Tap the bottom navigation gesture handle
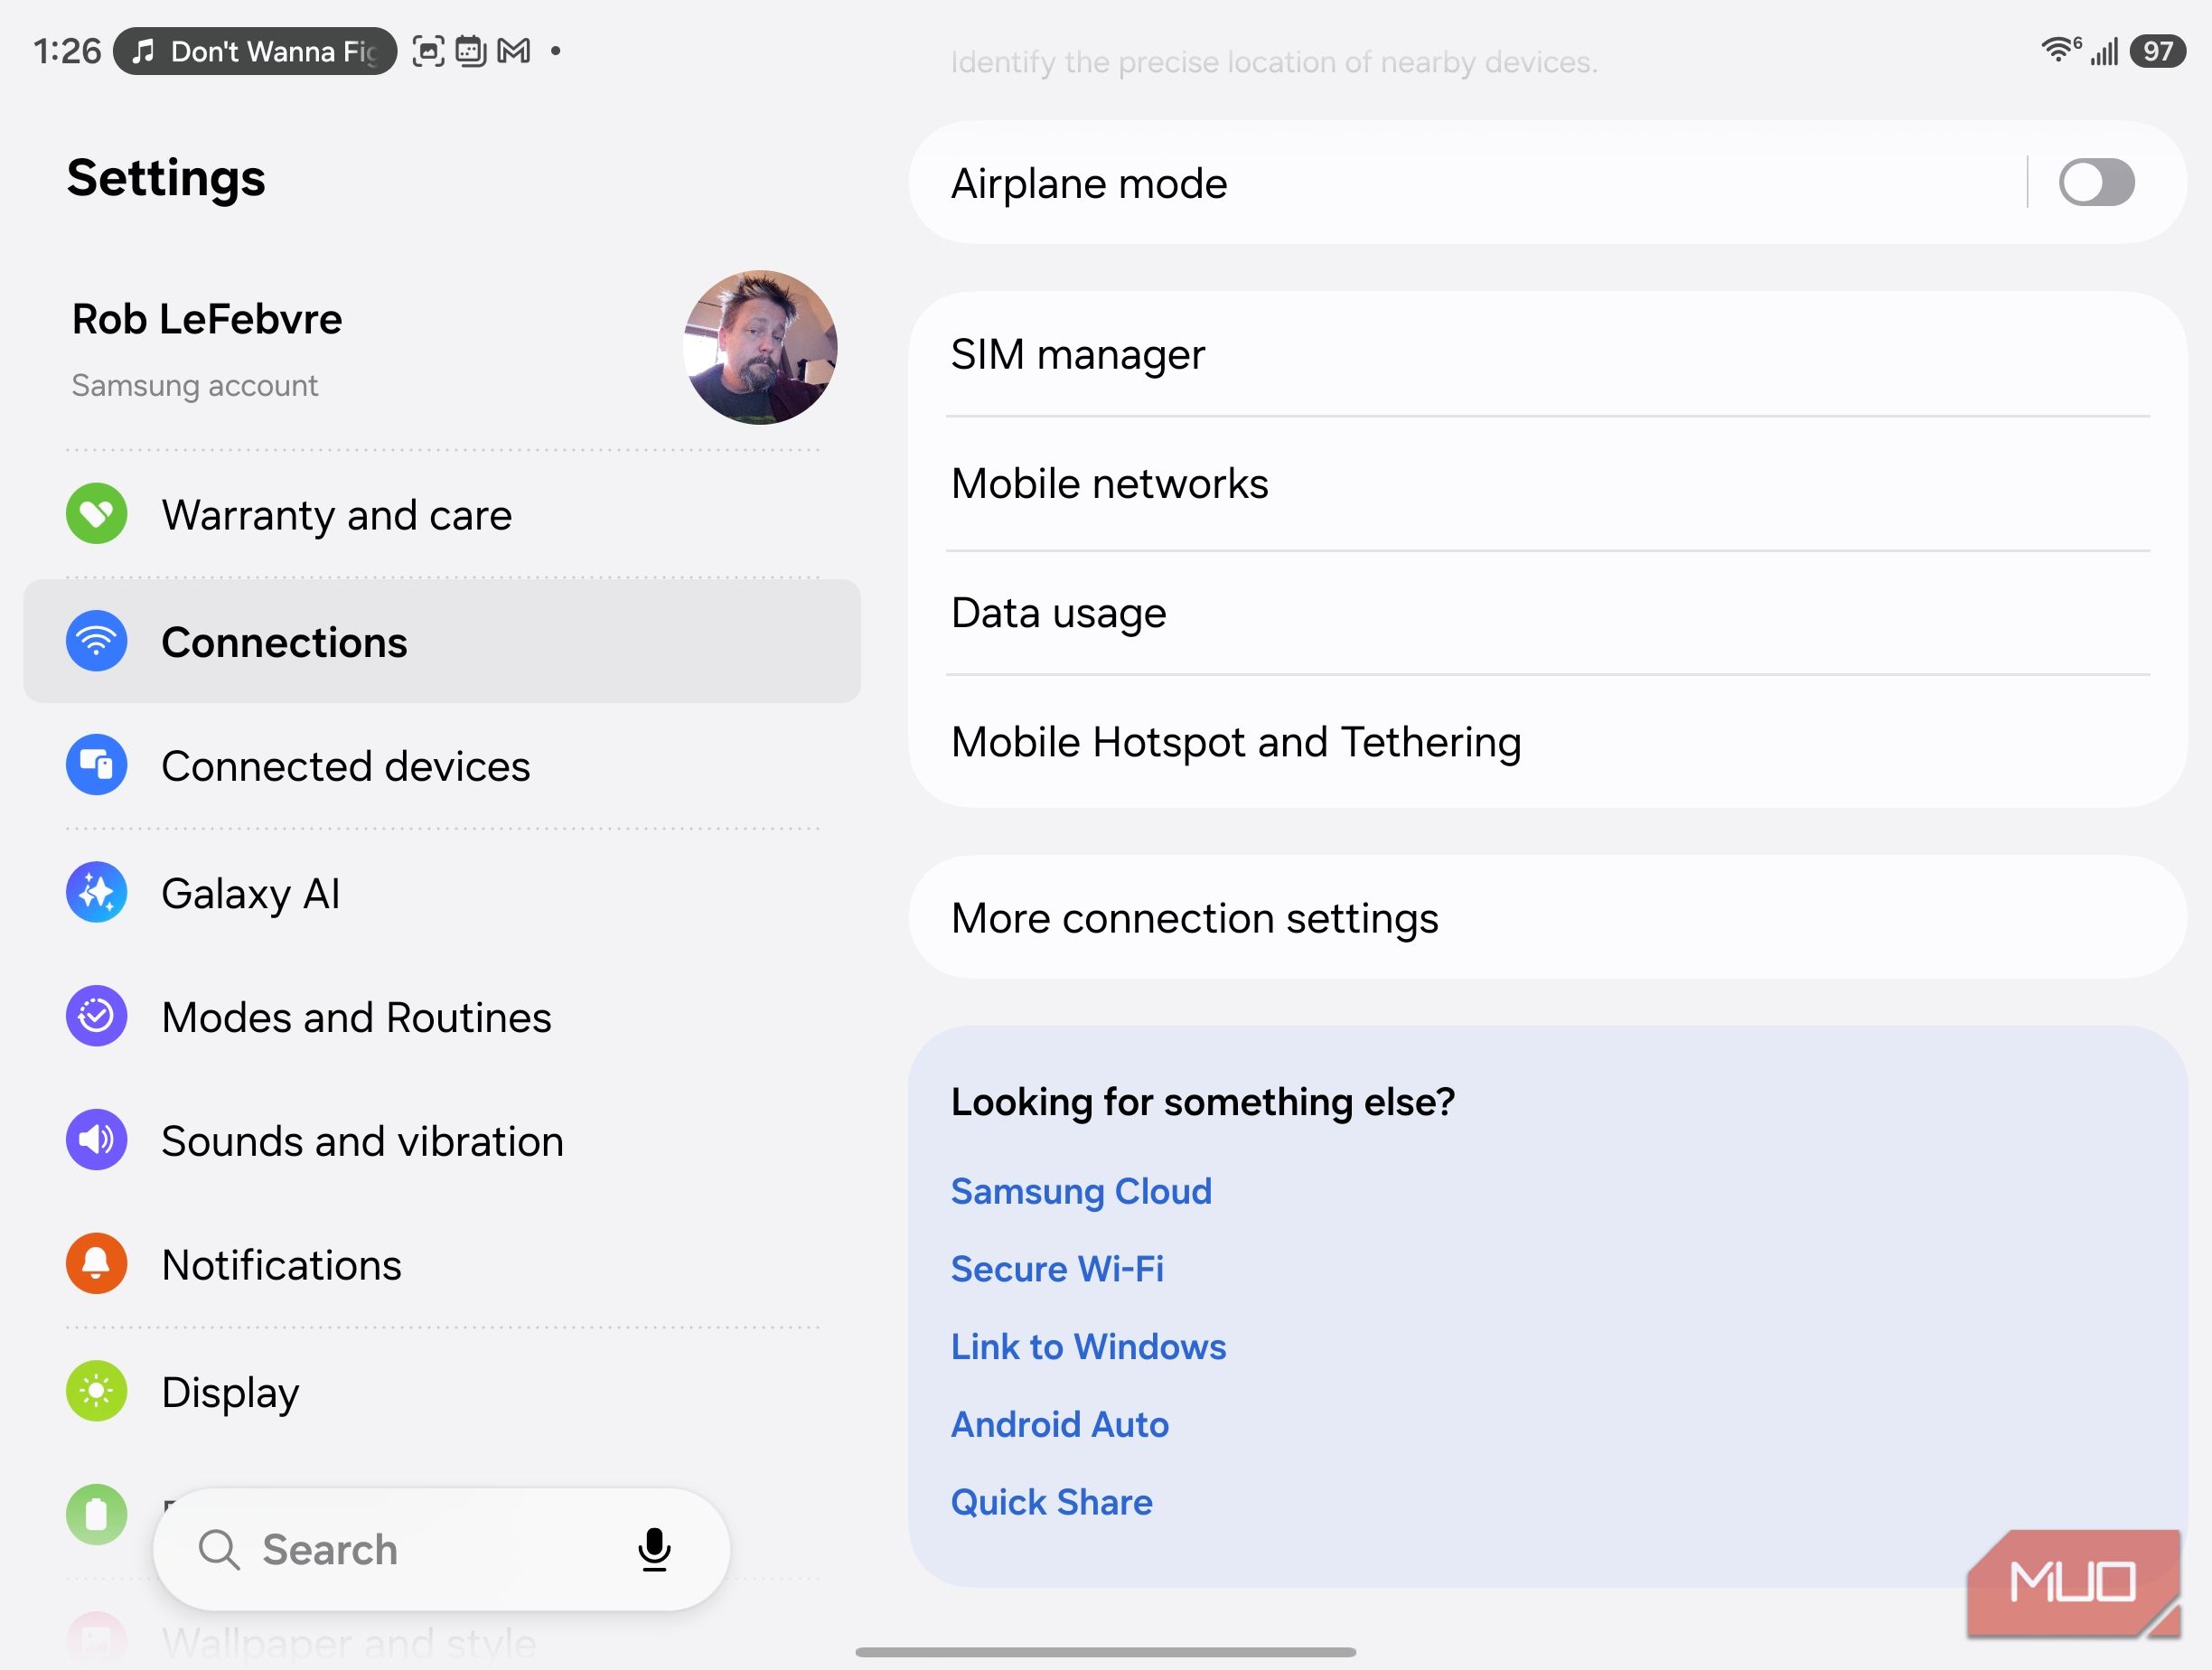 [x=1105, y=1652]
